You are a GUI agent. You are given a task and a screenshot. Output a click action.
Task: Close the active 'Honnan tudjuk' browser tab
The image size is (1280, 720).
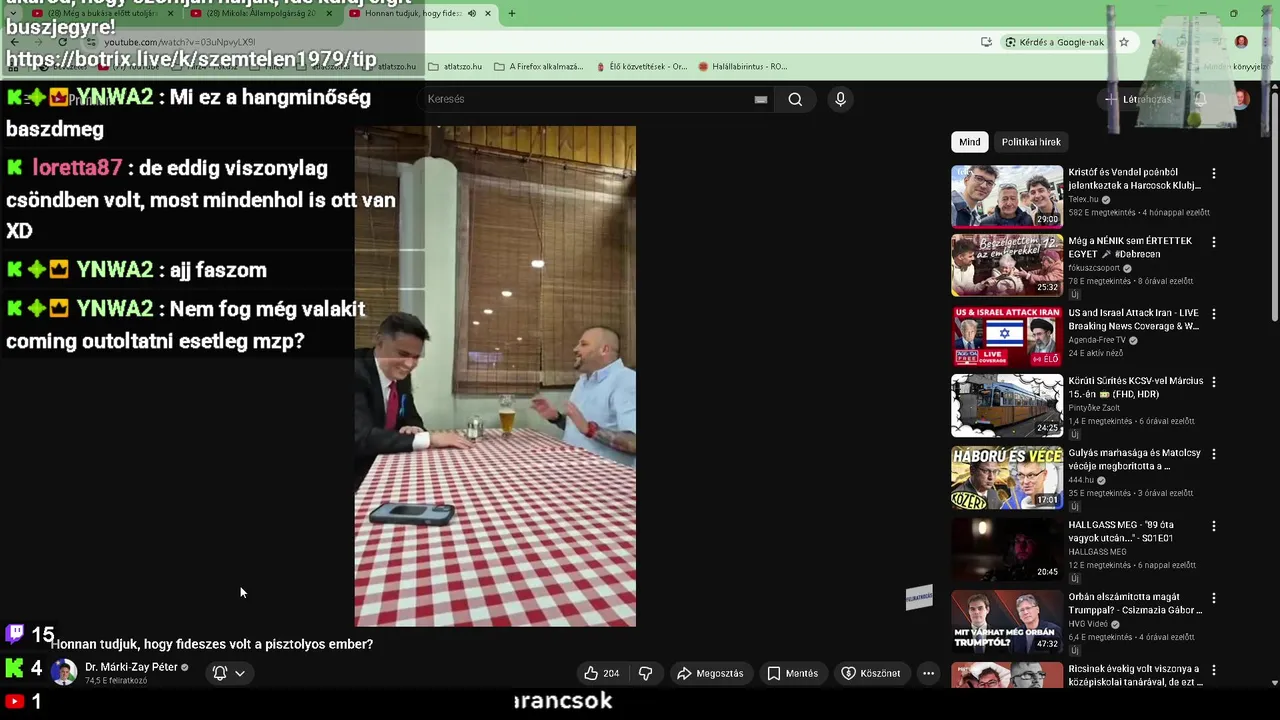(487, 13)
